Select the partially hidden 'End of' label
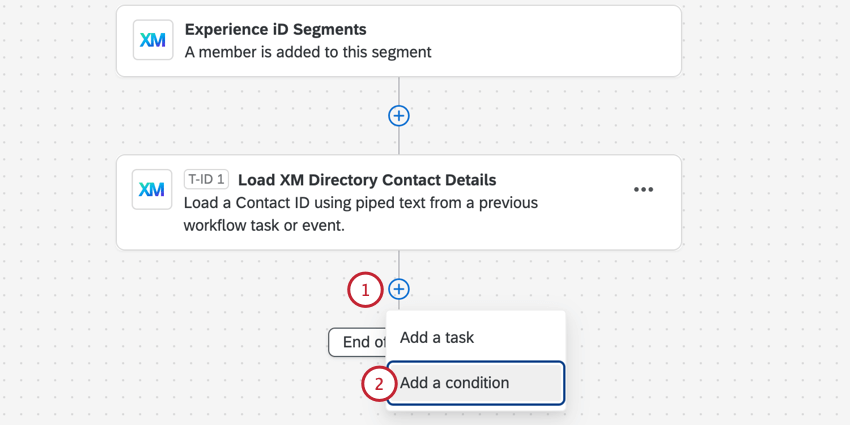Viewport: 850px width, 425px height. tap(357, 342)
